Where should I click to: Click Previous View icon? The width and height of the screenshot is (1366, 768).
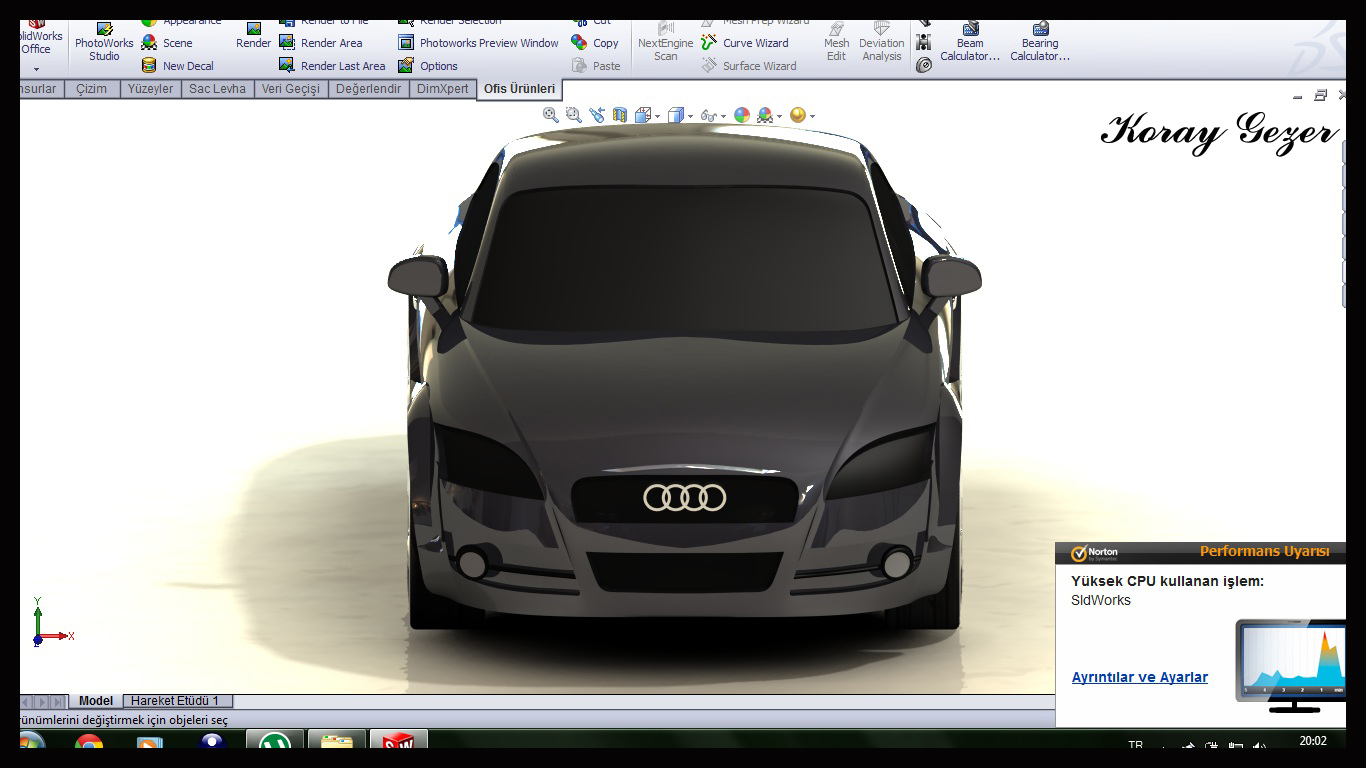coord(597,115)
